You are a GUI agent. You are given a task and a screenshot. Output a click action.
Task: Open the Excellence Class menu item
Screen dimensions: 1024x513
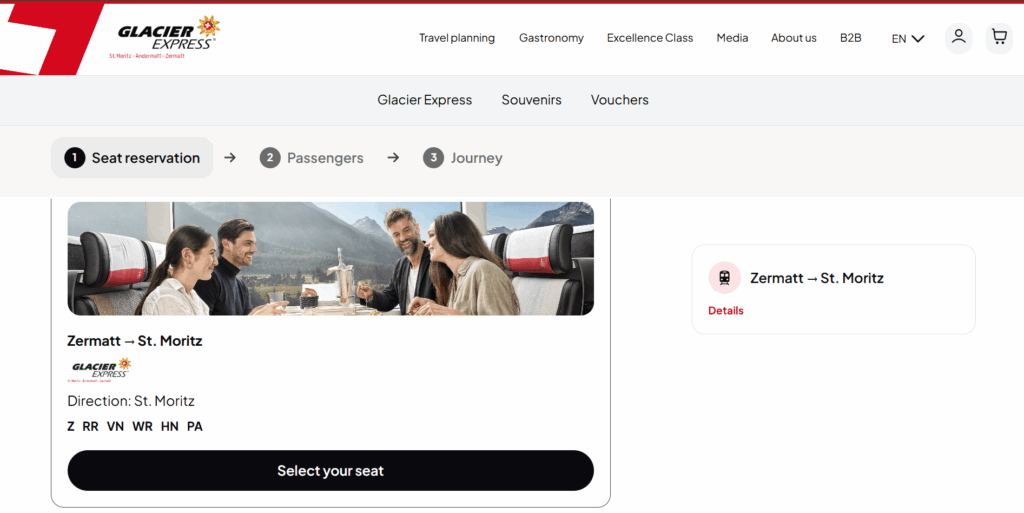(649, 38)
